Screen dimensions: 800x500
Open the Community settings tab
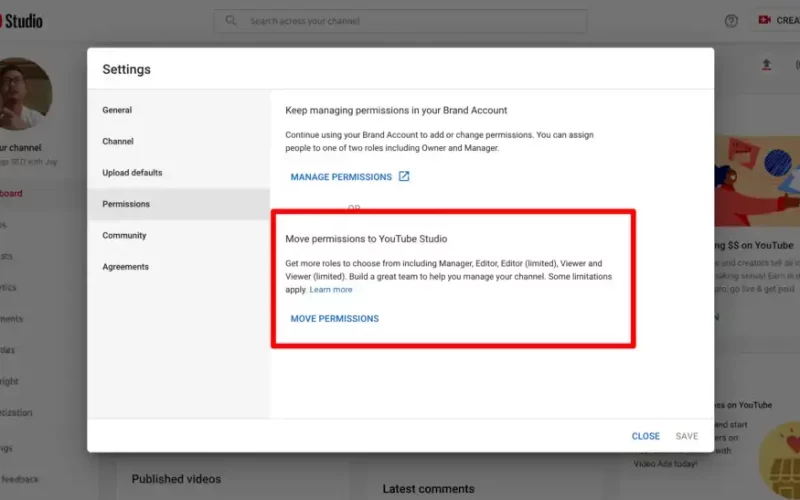tap(124, 235)
